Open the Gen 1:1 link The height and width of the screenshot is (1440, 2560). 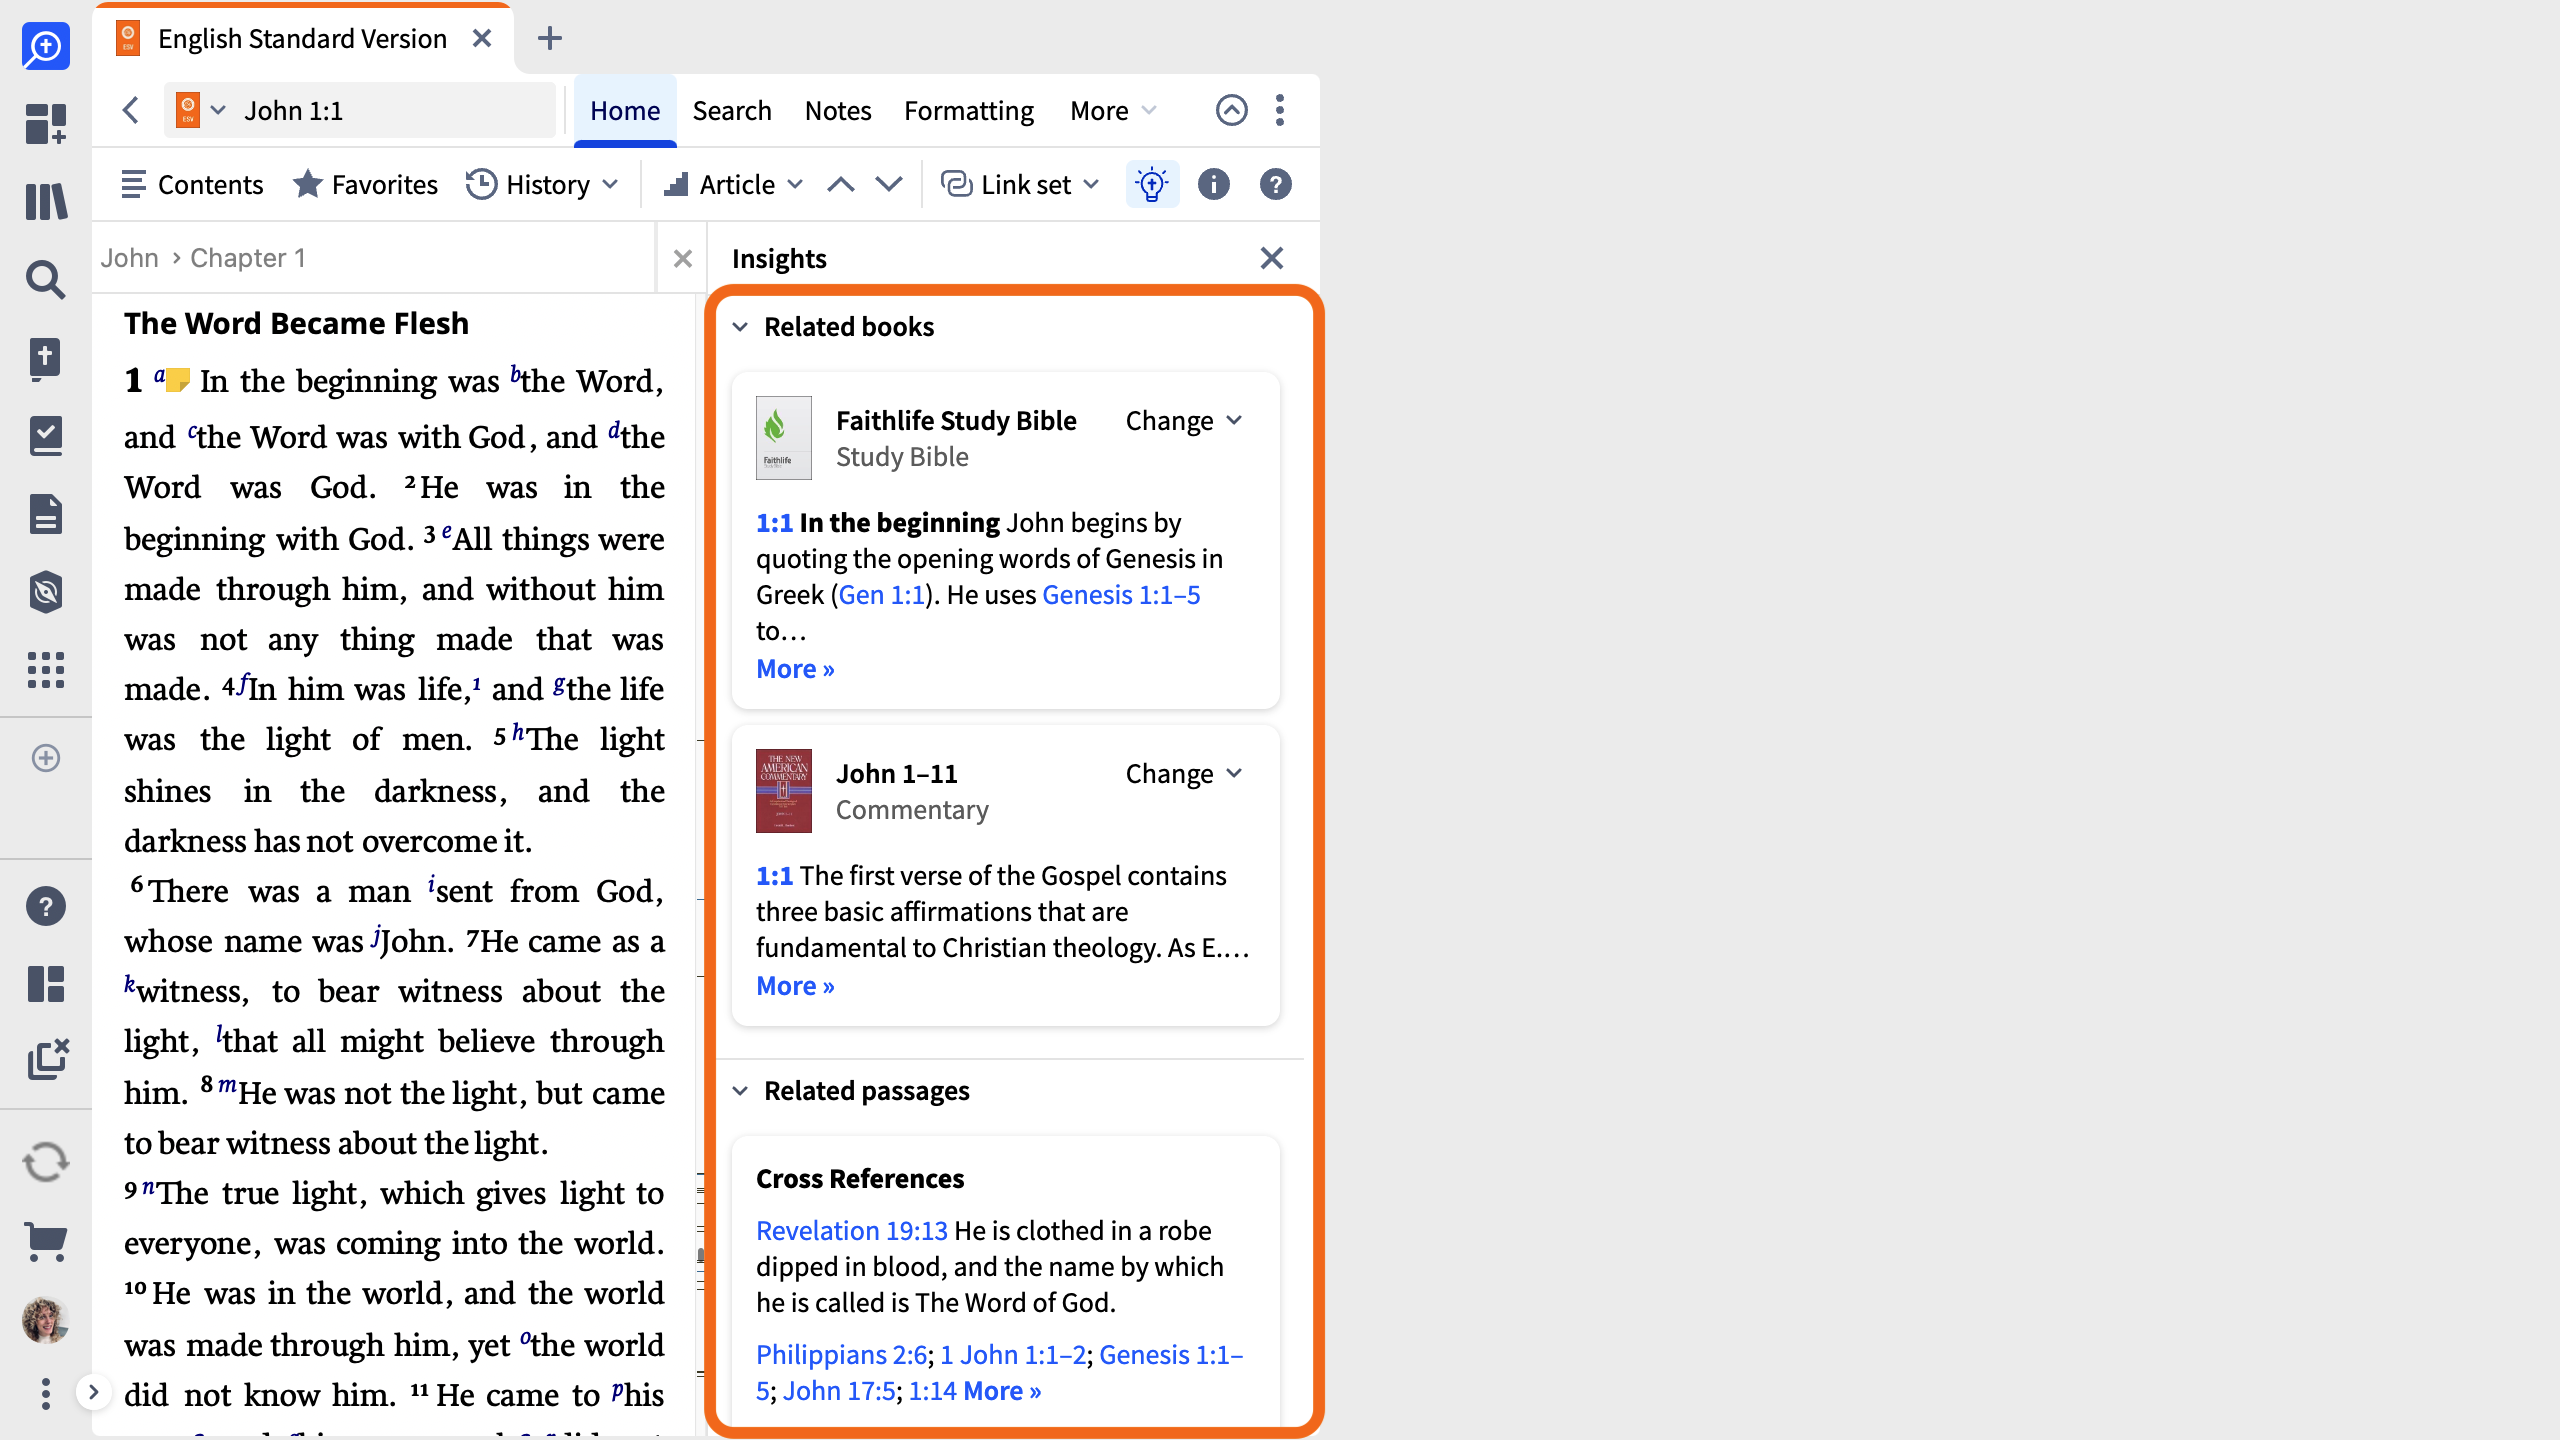(x=881, y=595)
